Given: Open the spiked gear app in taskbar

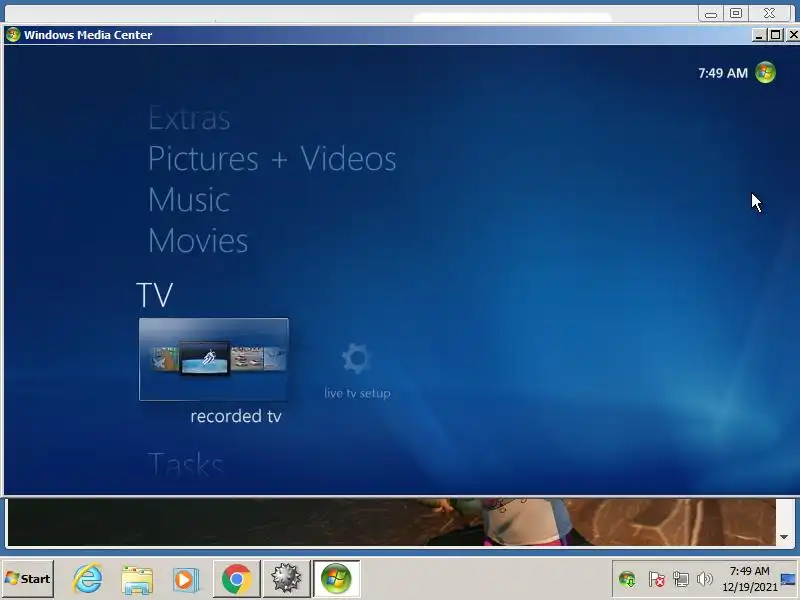Looking at the screenshot, I should click(286, 579).
